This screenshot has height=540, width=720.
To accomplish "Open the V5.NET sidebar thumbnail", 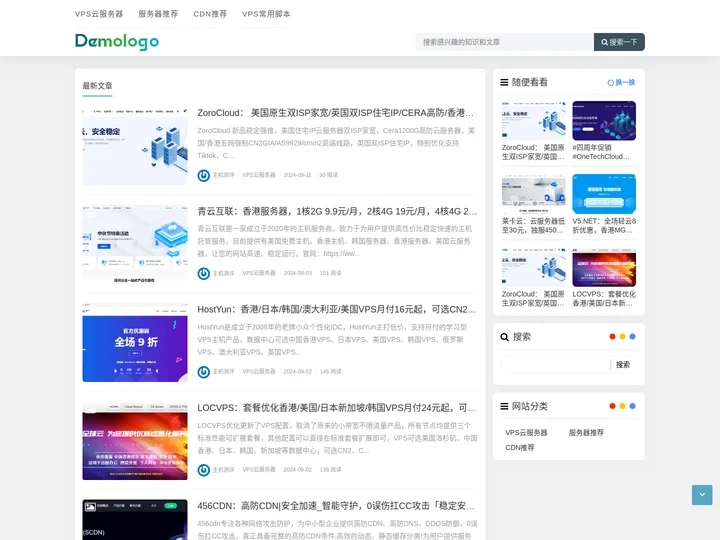I will pos(604,194).
